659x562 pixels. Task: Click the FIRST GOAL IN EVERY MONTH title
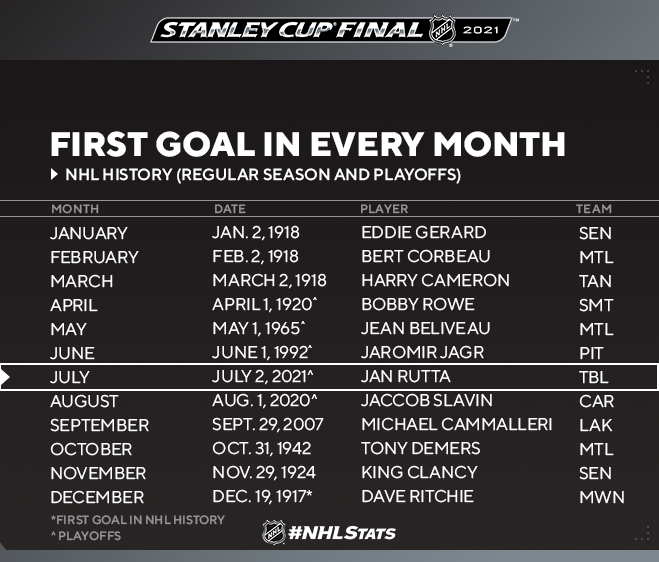(308, 144)
